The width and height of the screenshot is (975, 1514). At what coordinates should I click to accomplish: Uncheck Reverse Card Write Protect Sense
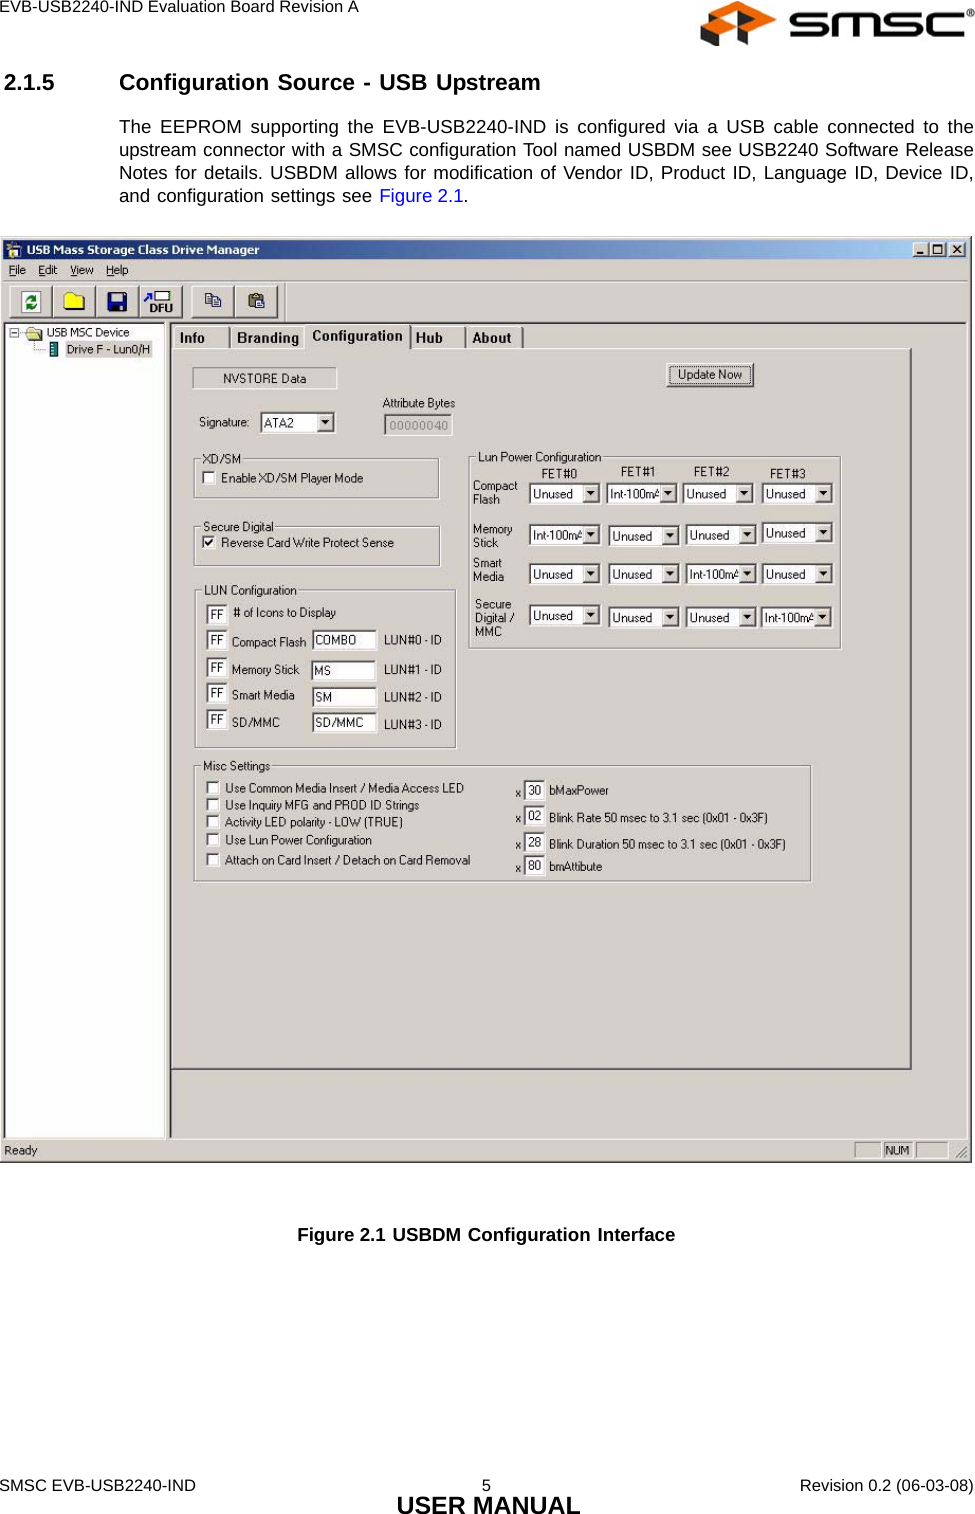tap(208, 541)
